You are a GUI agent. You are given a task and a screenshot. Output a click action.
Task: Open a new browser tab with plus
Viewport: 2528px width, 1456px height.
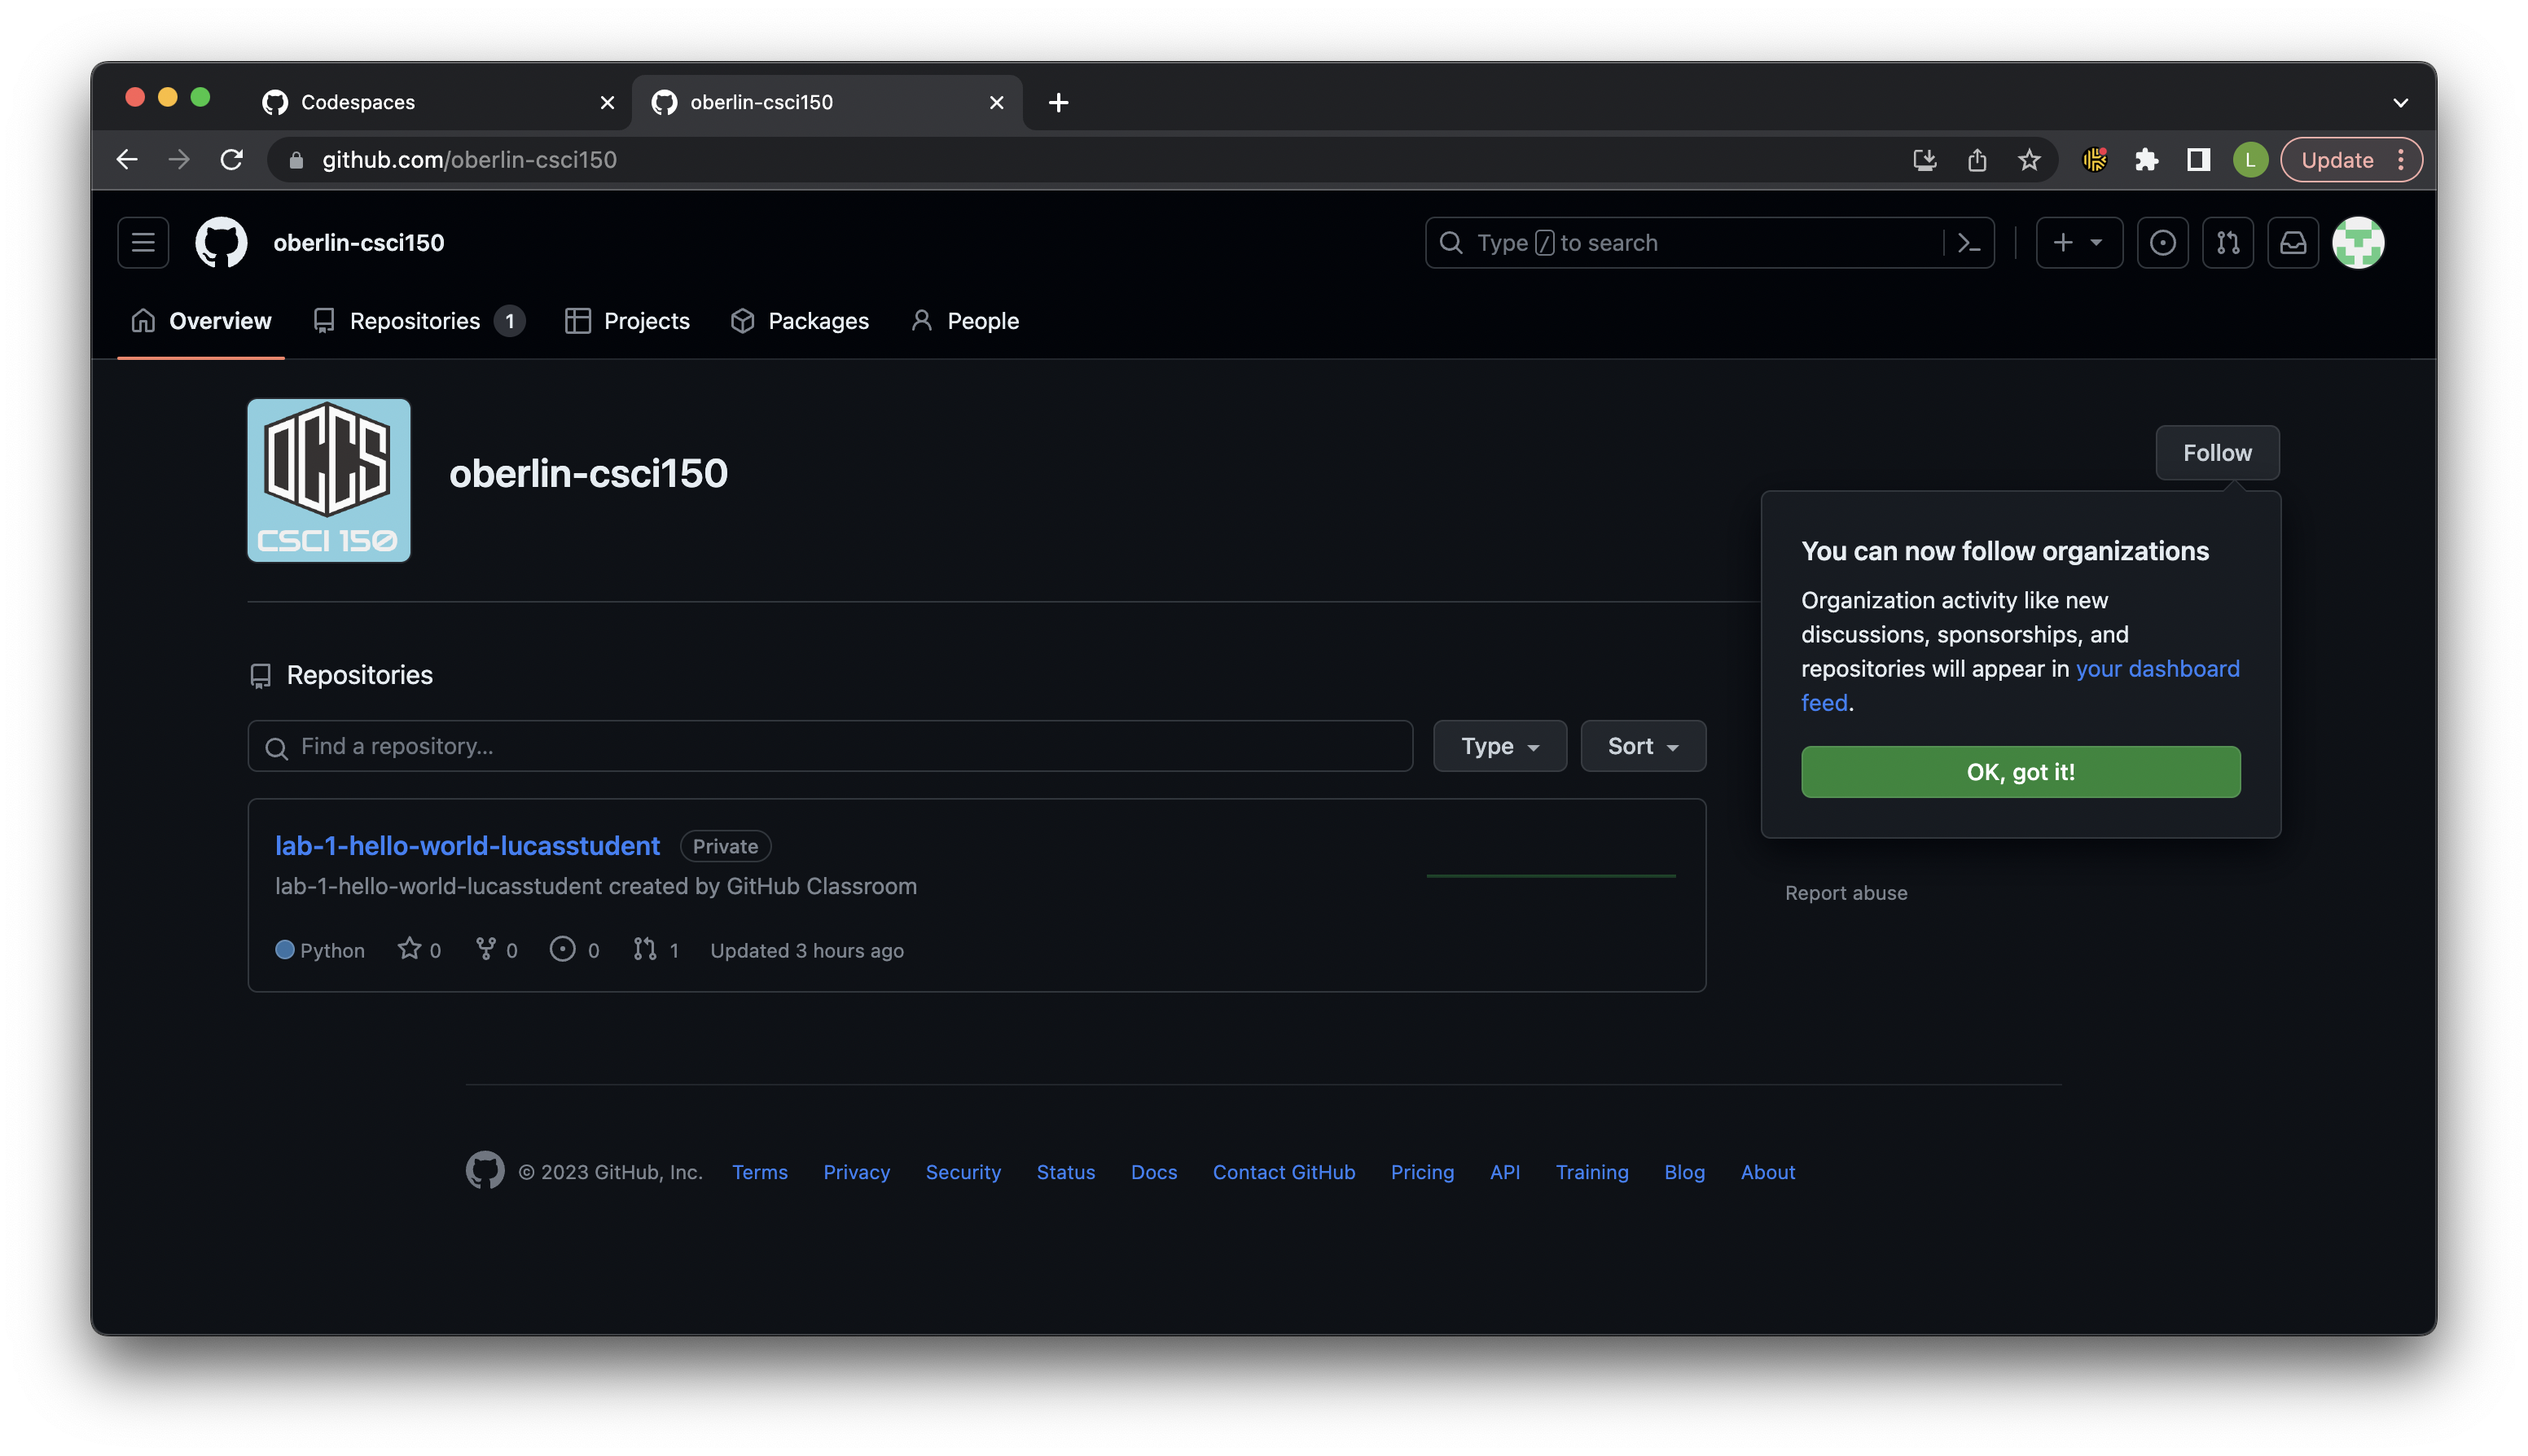[1058, 102]
